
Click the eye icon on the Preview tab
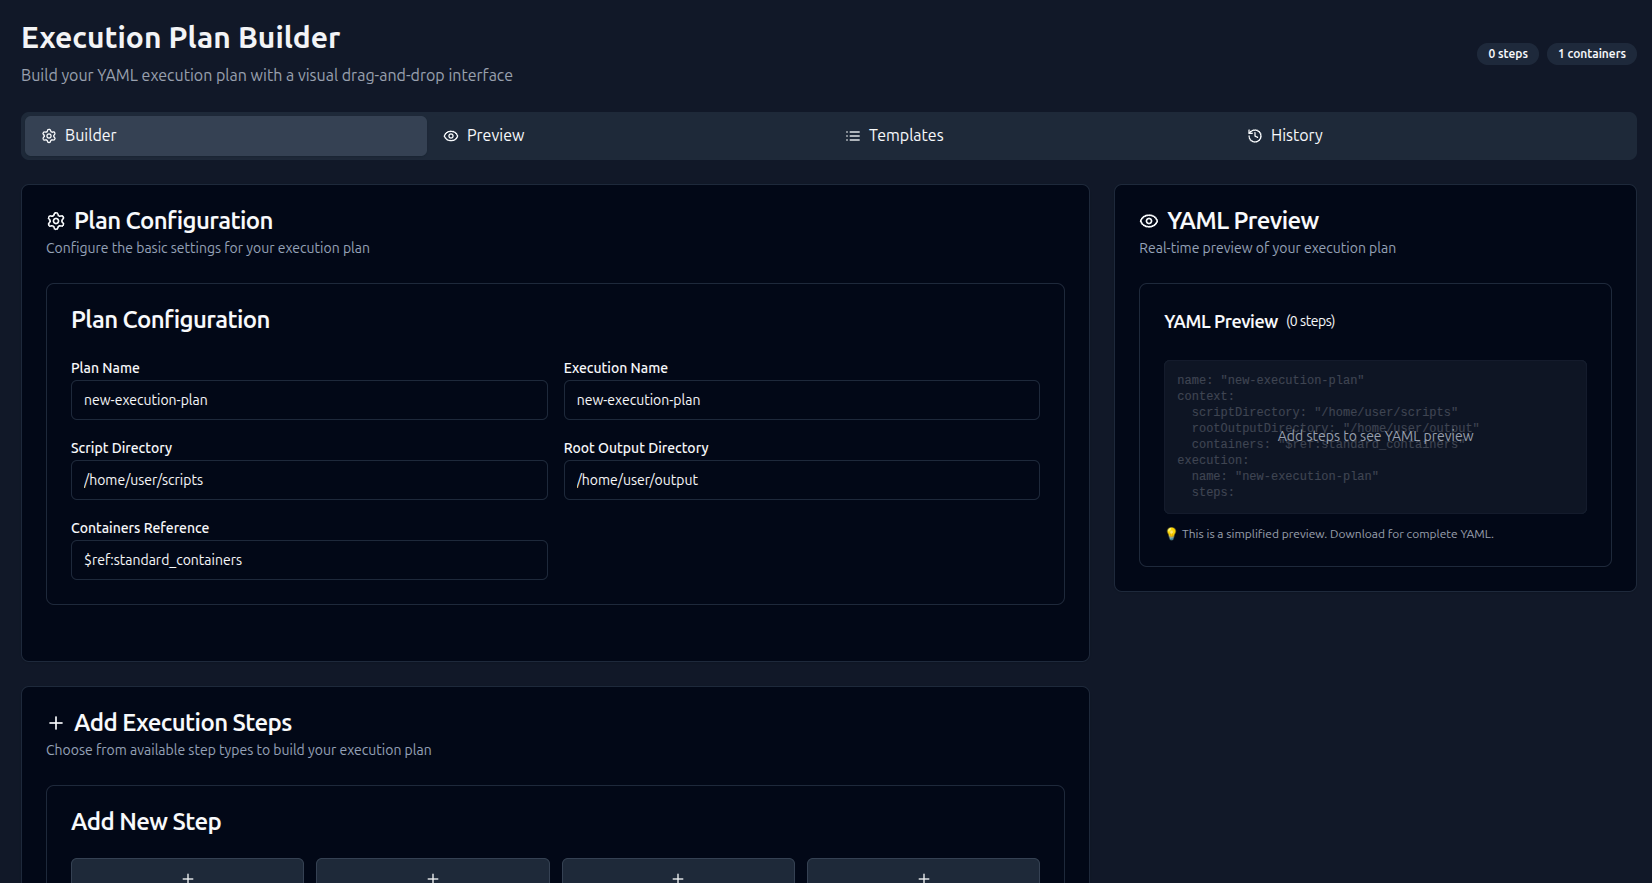(x=451, y=136)
